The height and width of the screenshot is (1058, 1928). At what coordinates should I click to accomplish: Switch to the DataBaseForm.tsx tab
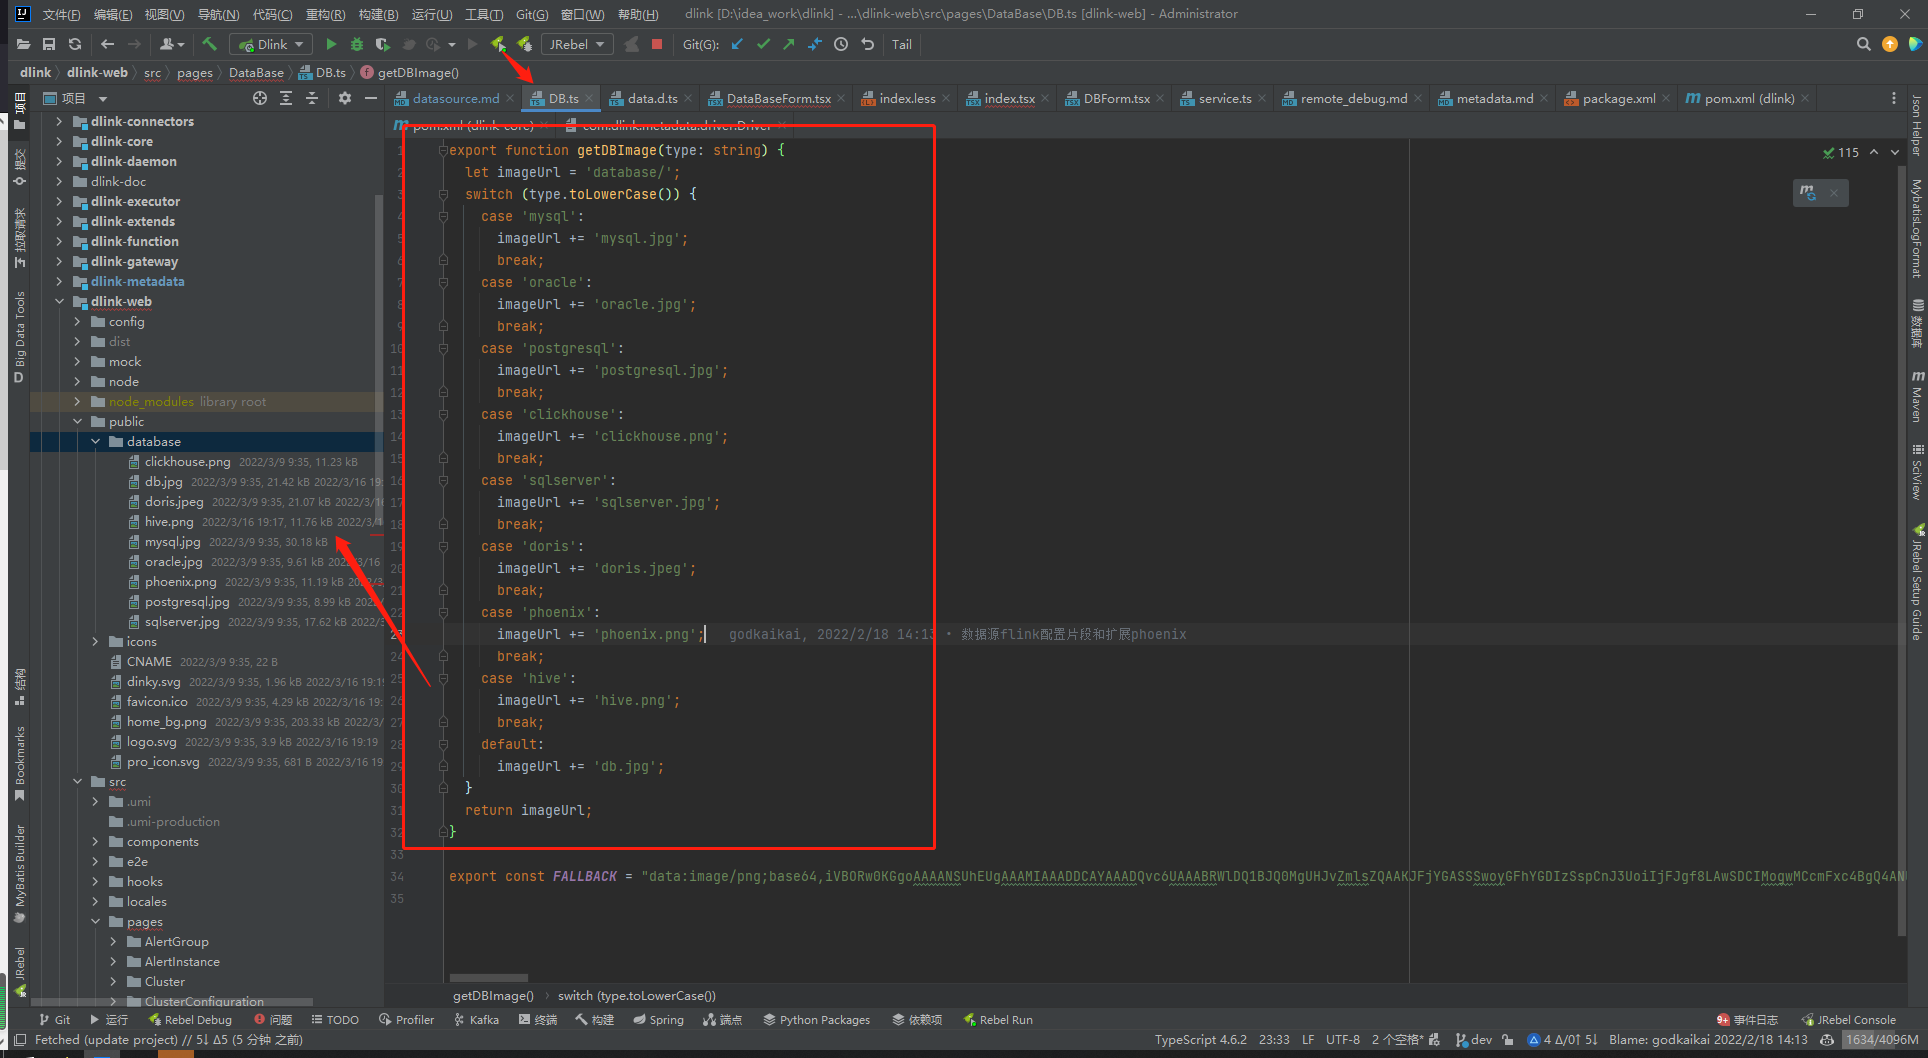777,98
